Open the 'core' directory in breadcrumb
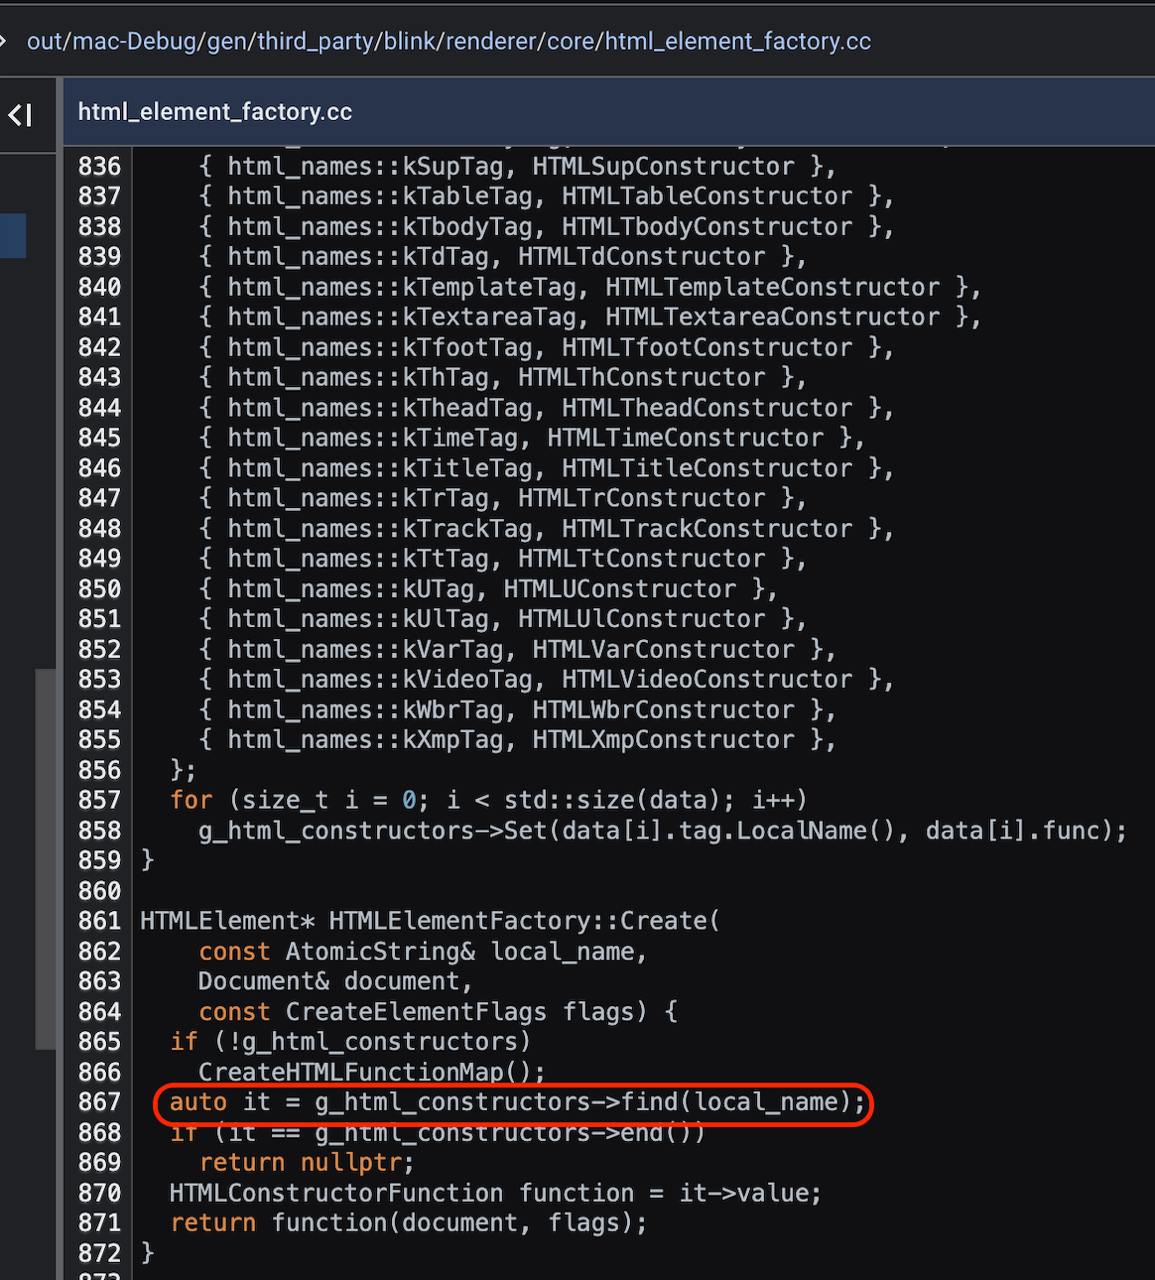Viewport: 1155px width, 1280px height. click(x=574, y=41)
